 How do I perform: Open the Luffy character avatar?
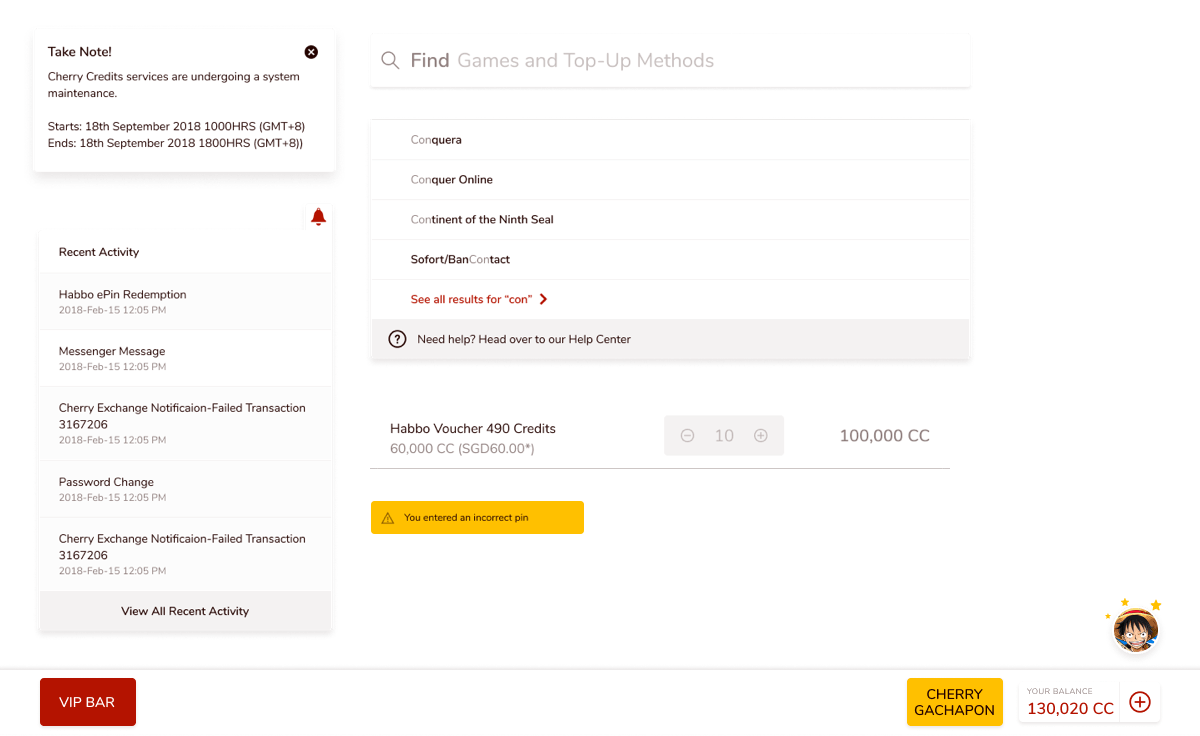(x=1135, y=631)
